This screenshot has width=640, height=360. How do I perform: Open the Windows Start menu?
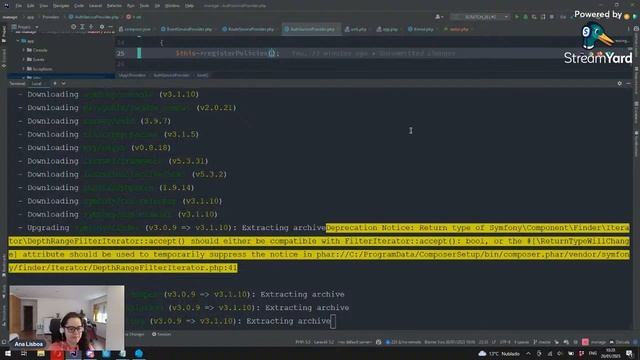(8, 353)
